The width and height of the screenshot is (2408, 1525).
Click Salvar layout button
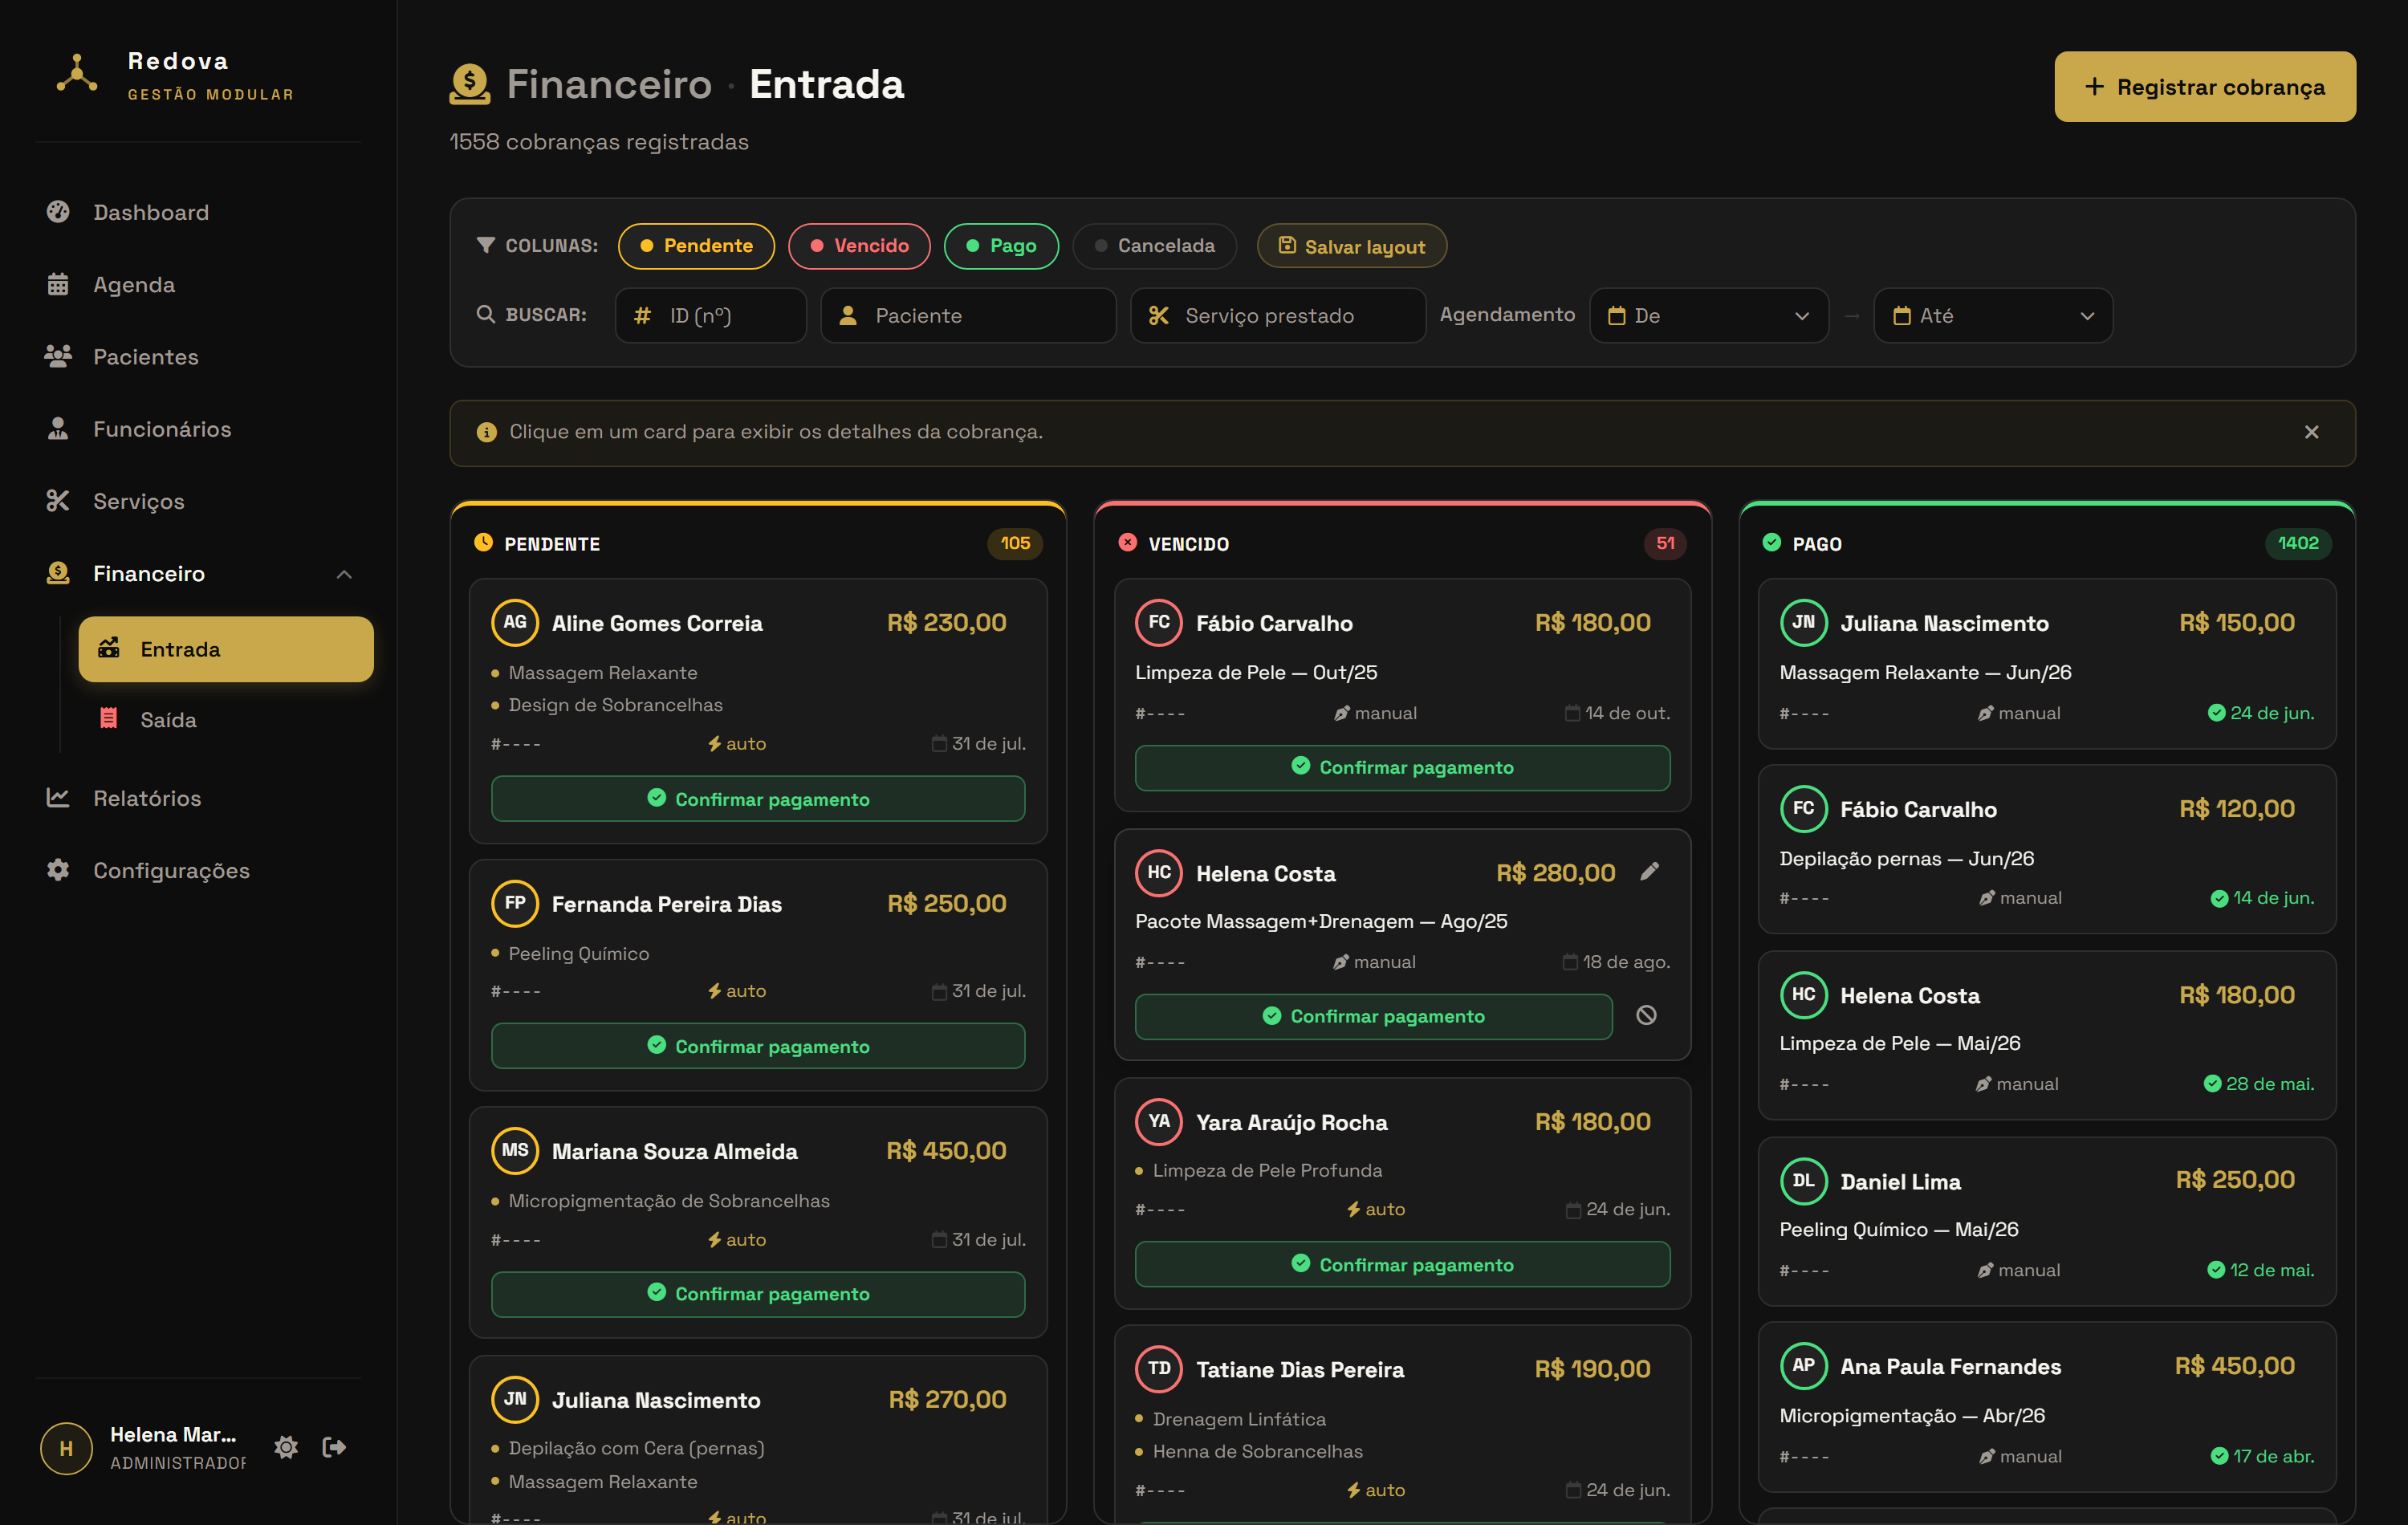click(1351, 246)
